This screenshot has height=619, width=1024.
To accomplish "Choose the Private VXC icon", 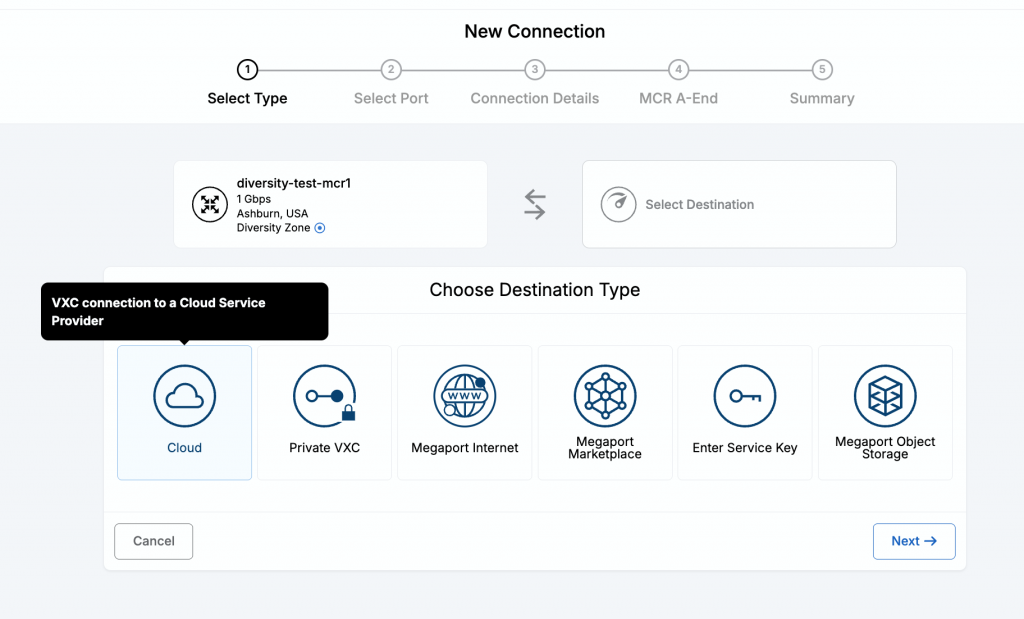I will click(x=325, y=396).
